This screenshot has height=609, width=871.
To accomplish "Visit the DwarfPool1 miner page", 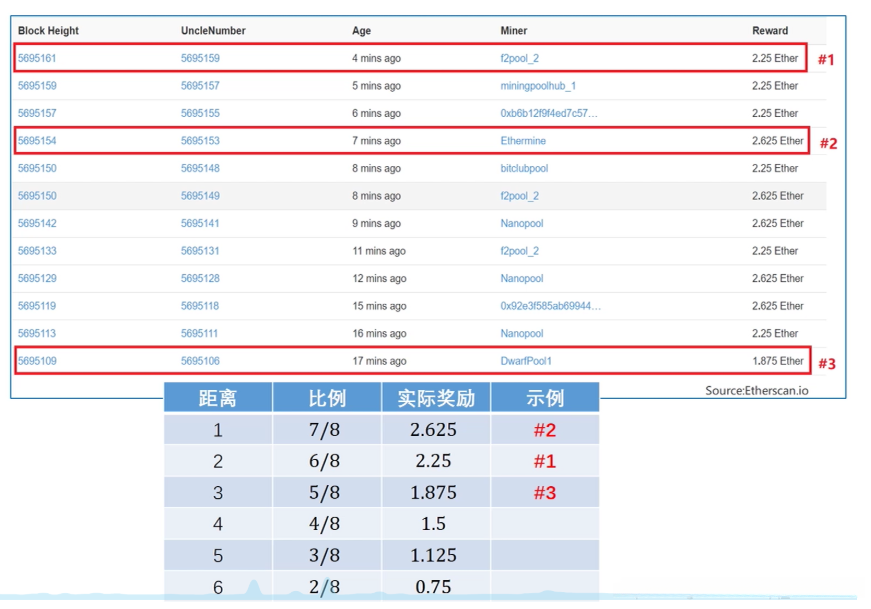I will pyautogui.click(x=526, y=361).
